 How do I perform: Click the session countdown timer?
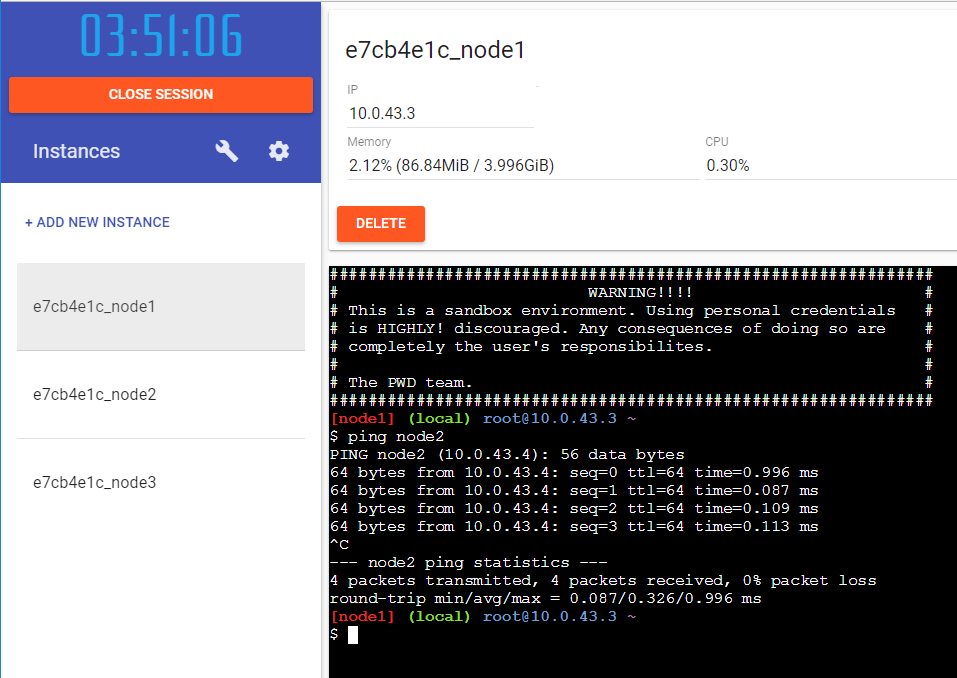pos(161,37)
